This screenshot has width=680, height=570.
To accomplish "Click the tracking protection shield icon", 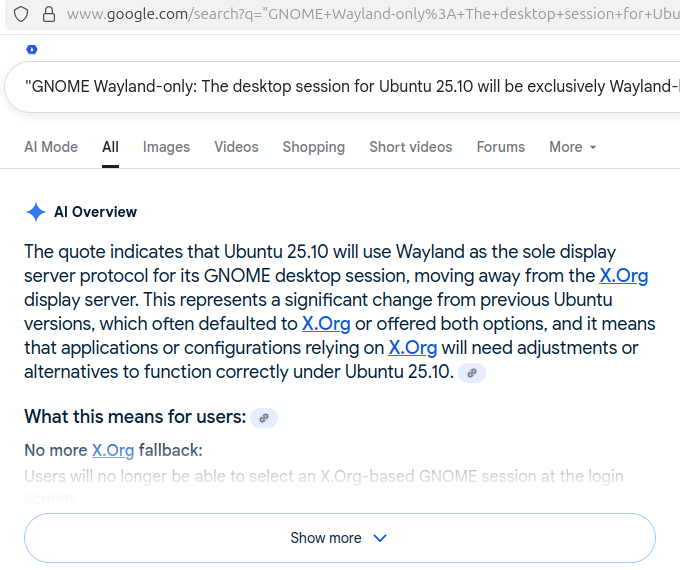I will [20, 14].
